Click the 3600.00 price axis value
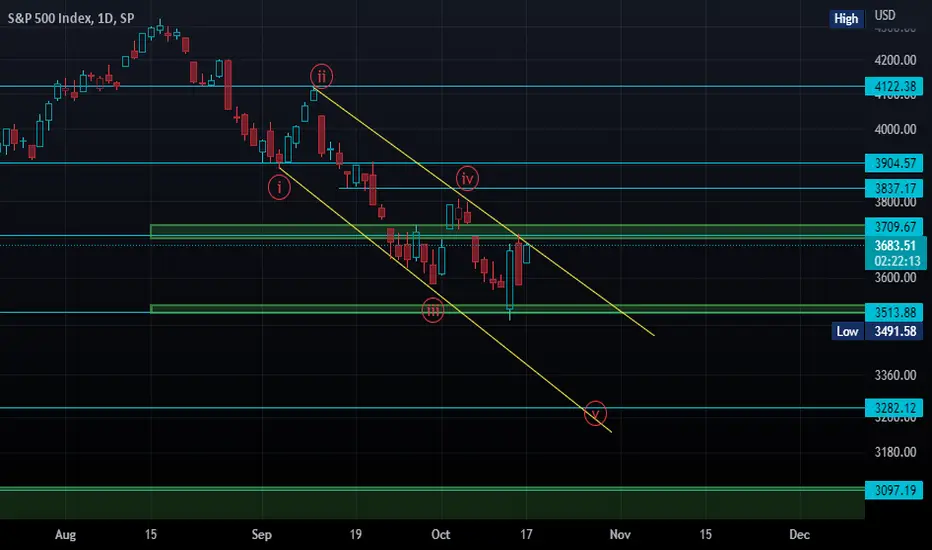The width and height of the screenshot is (932, 550). tap(895, 278)
